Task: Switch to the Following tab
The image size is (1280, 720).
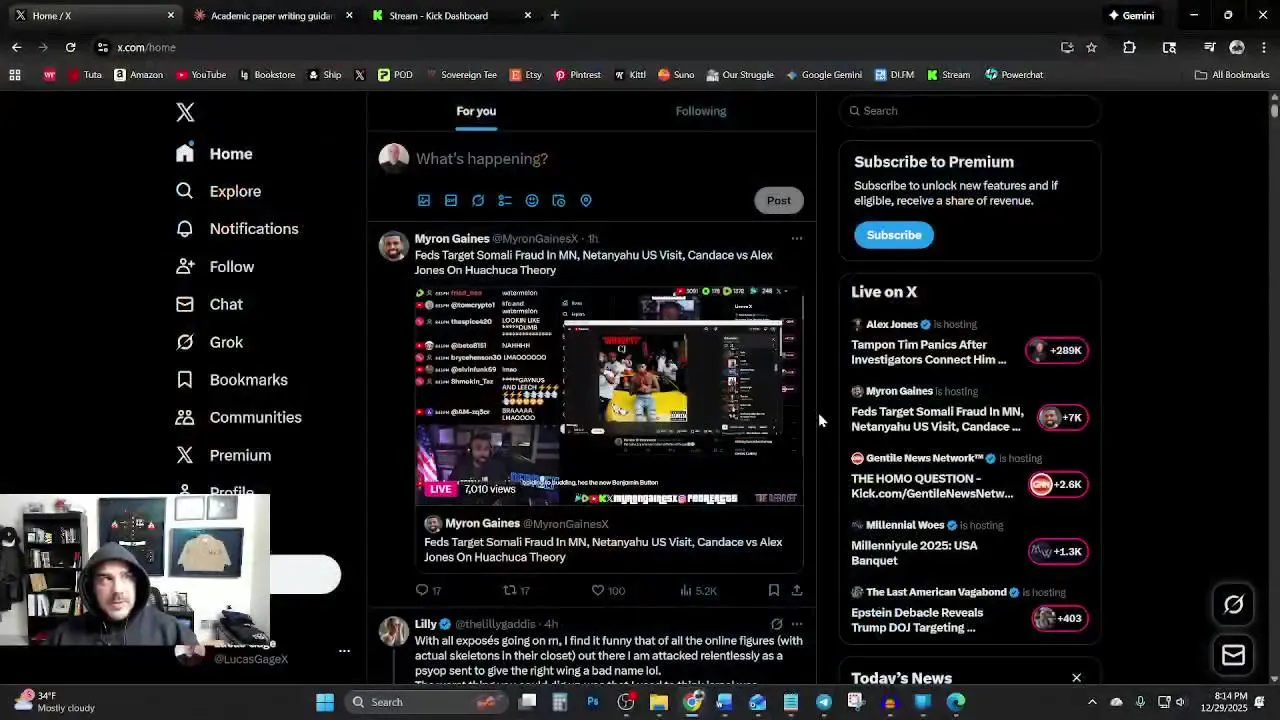Action: point(701,111)
